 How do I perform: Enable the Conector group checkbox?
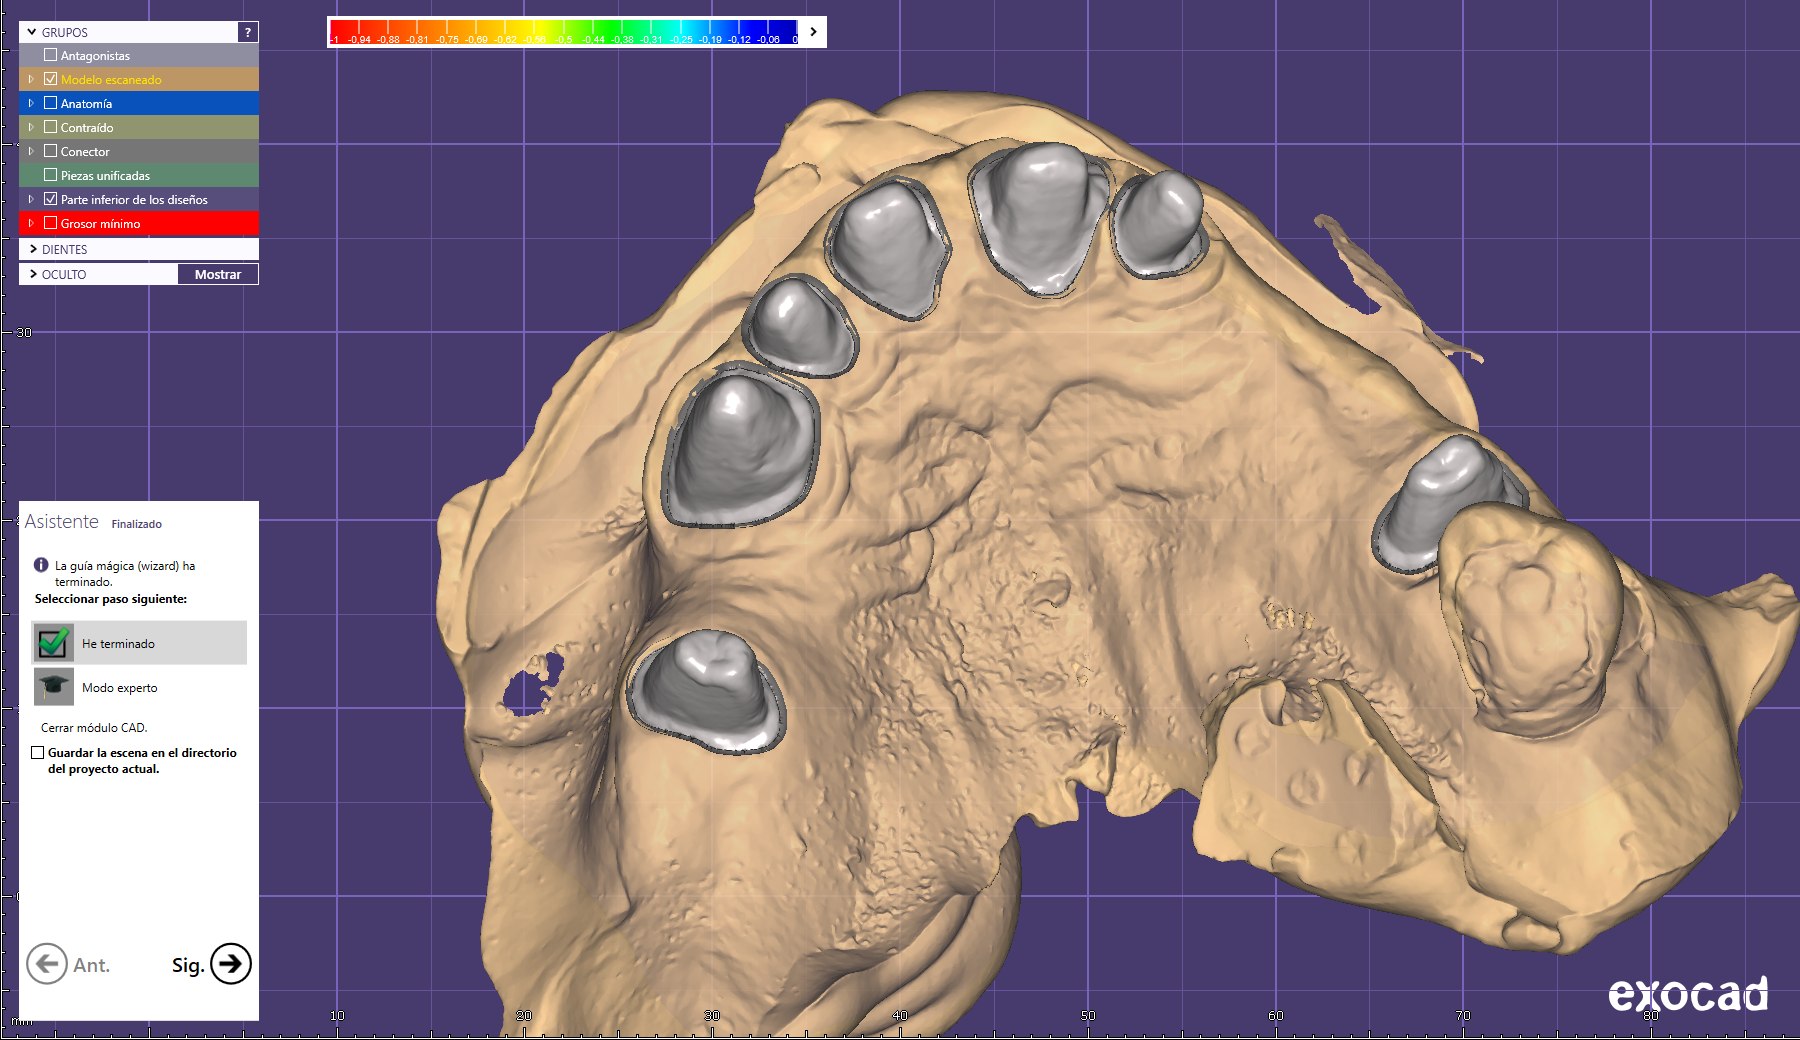pyautogui.click(x=50, y=151)
